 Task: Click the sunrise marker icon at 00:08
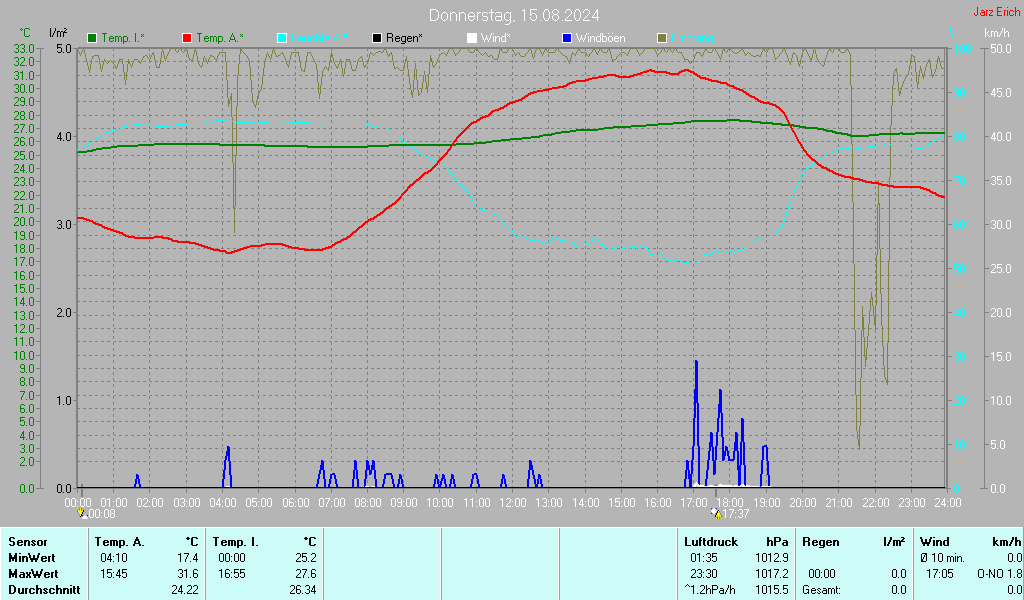click(x=82, y=513)
